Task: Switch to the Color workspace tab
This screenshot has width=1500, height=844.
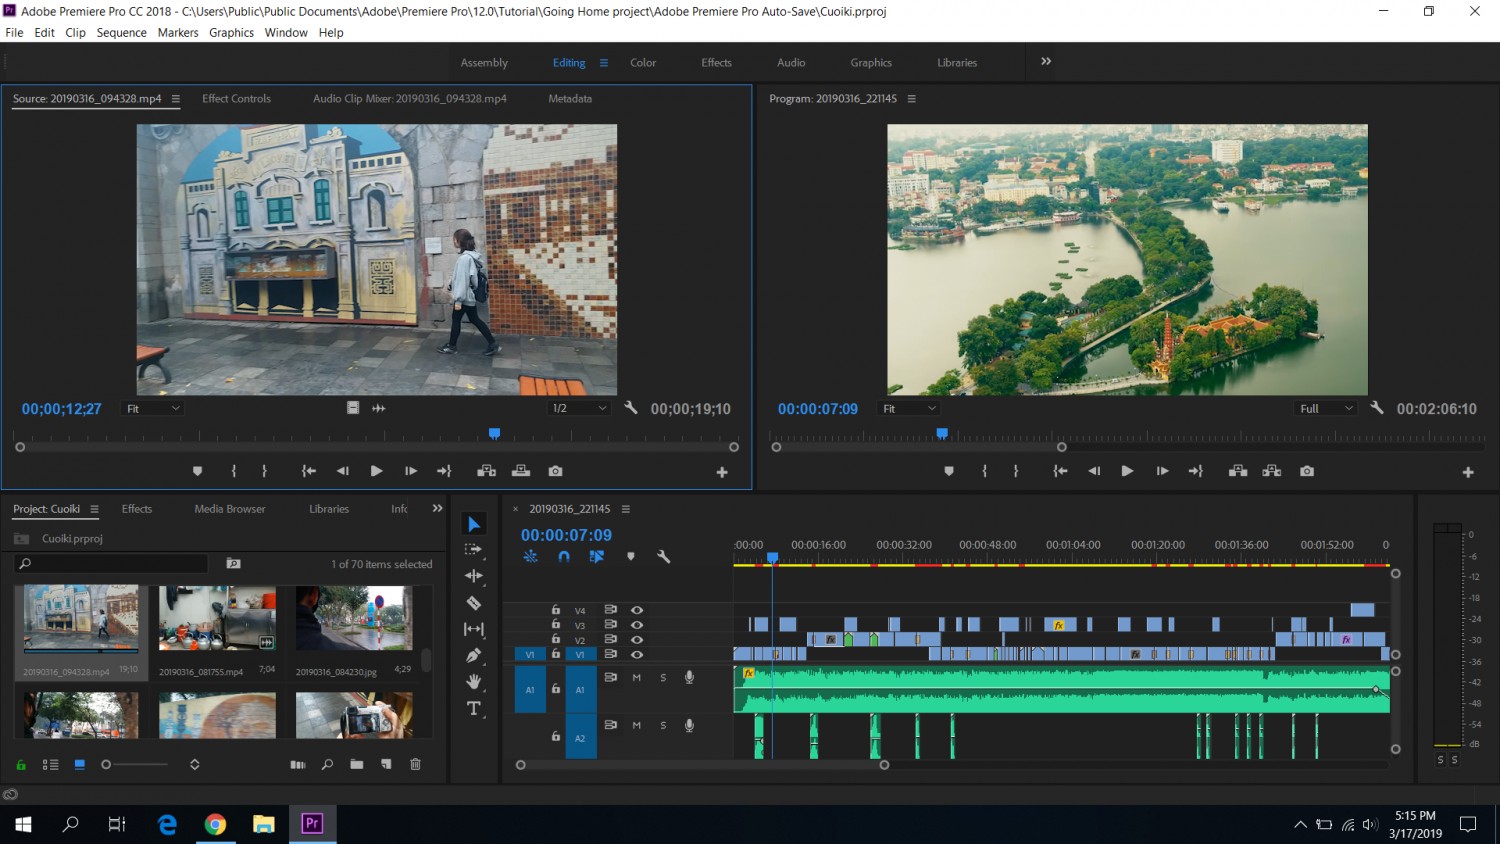Action: [x=643, y=63]
